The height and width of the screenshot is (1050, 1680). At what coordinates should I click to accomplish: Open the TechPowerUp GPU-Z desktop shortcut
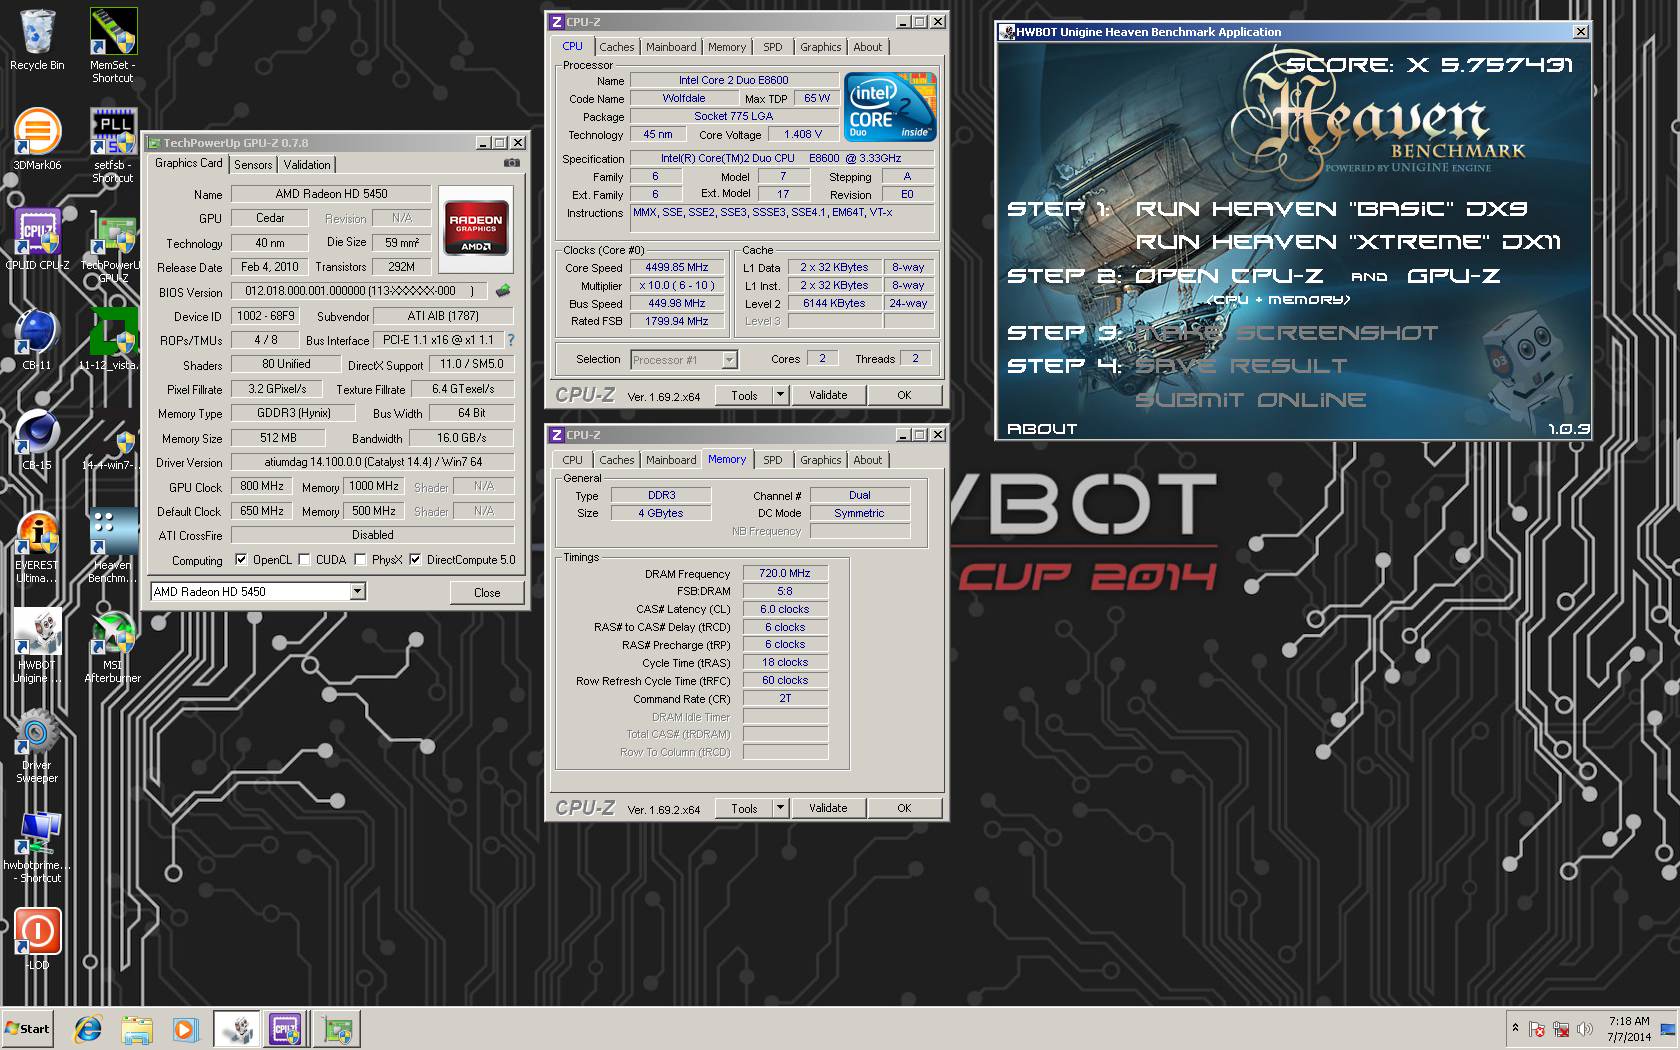pyautogui.click(x=113, y=246)
